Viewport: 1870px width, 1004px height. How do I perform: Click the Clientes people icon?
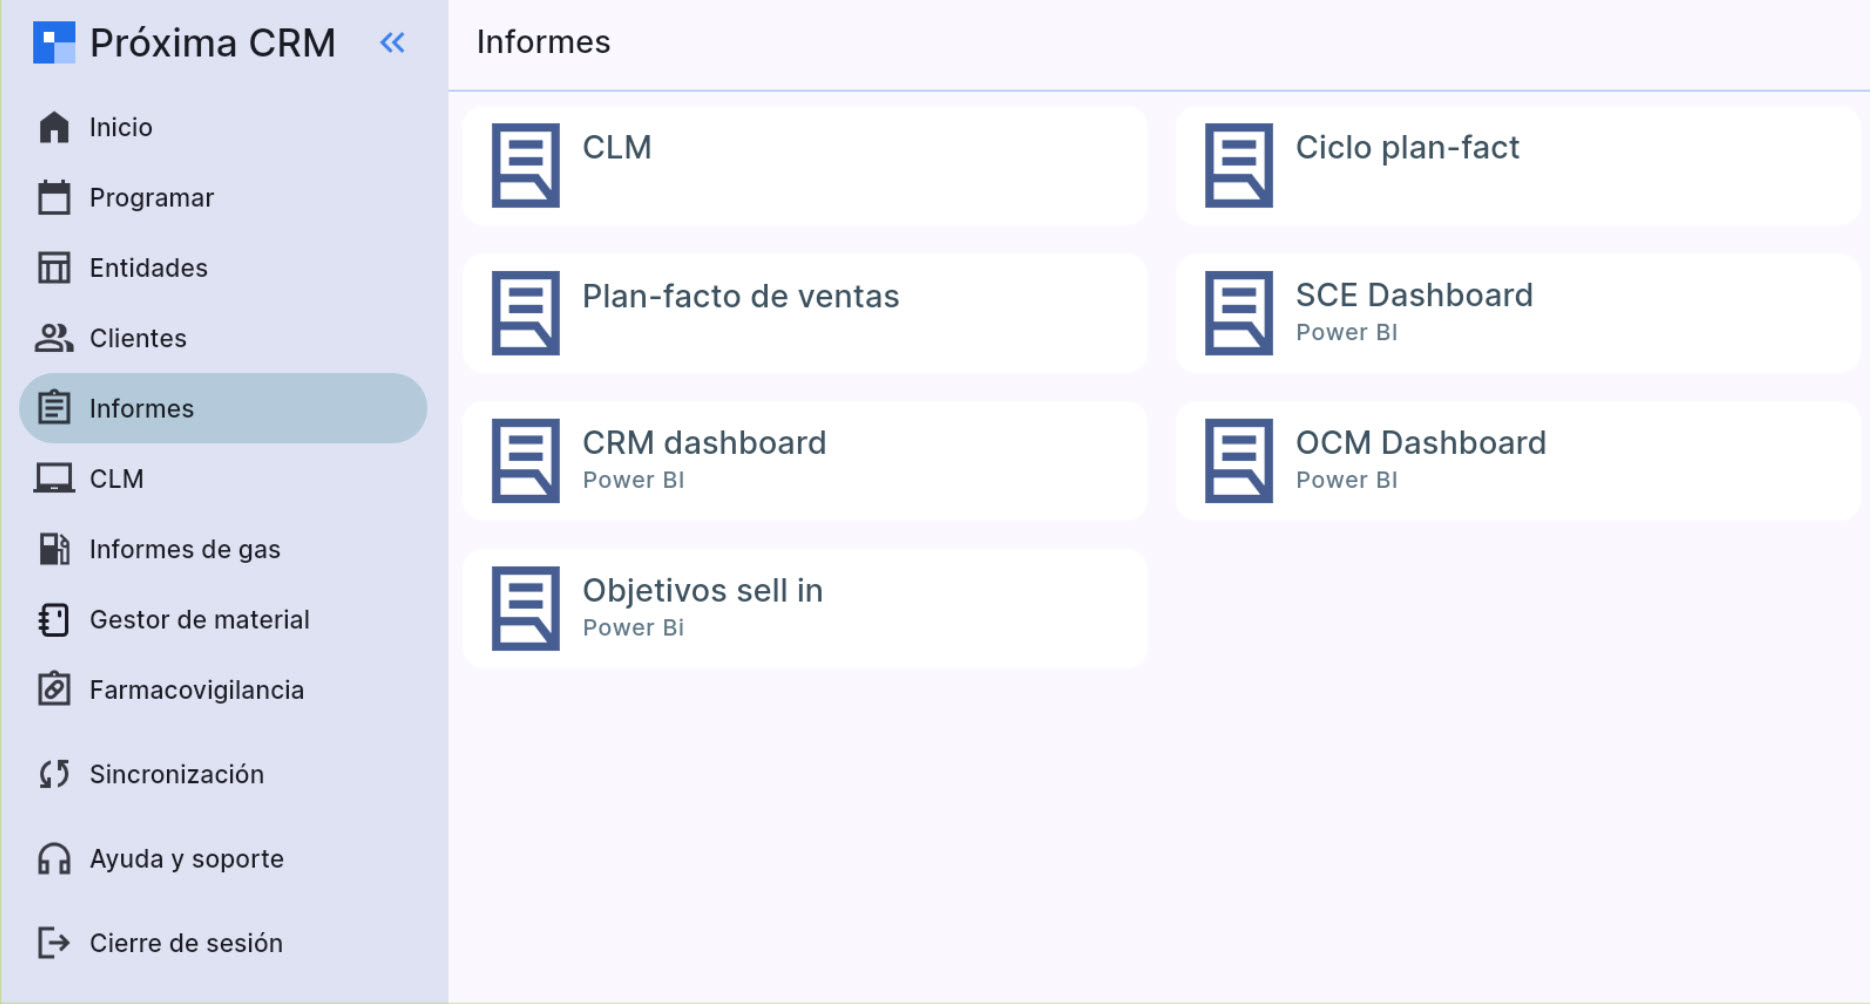click(54, 338)
